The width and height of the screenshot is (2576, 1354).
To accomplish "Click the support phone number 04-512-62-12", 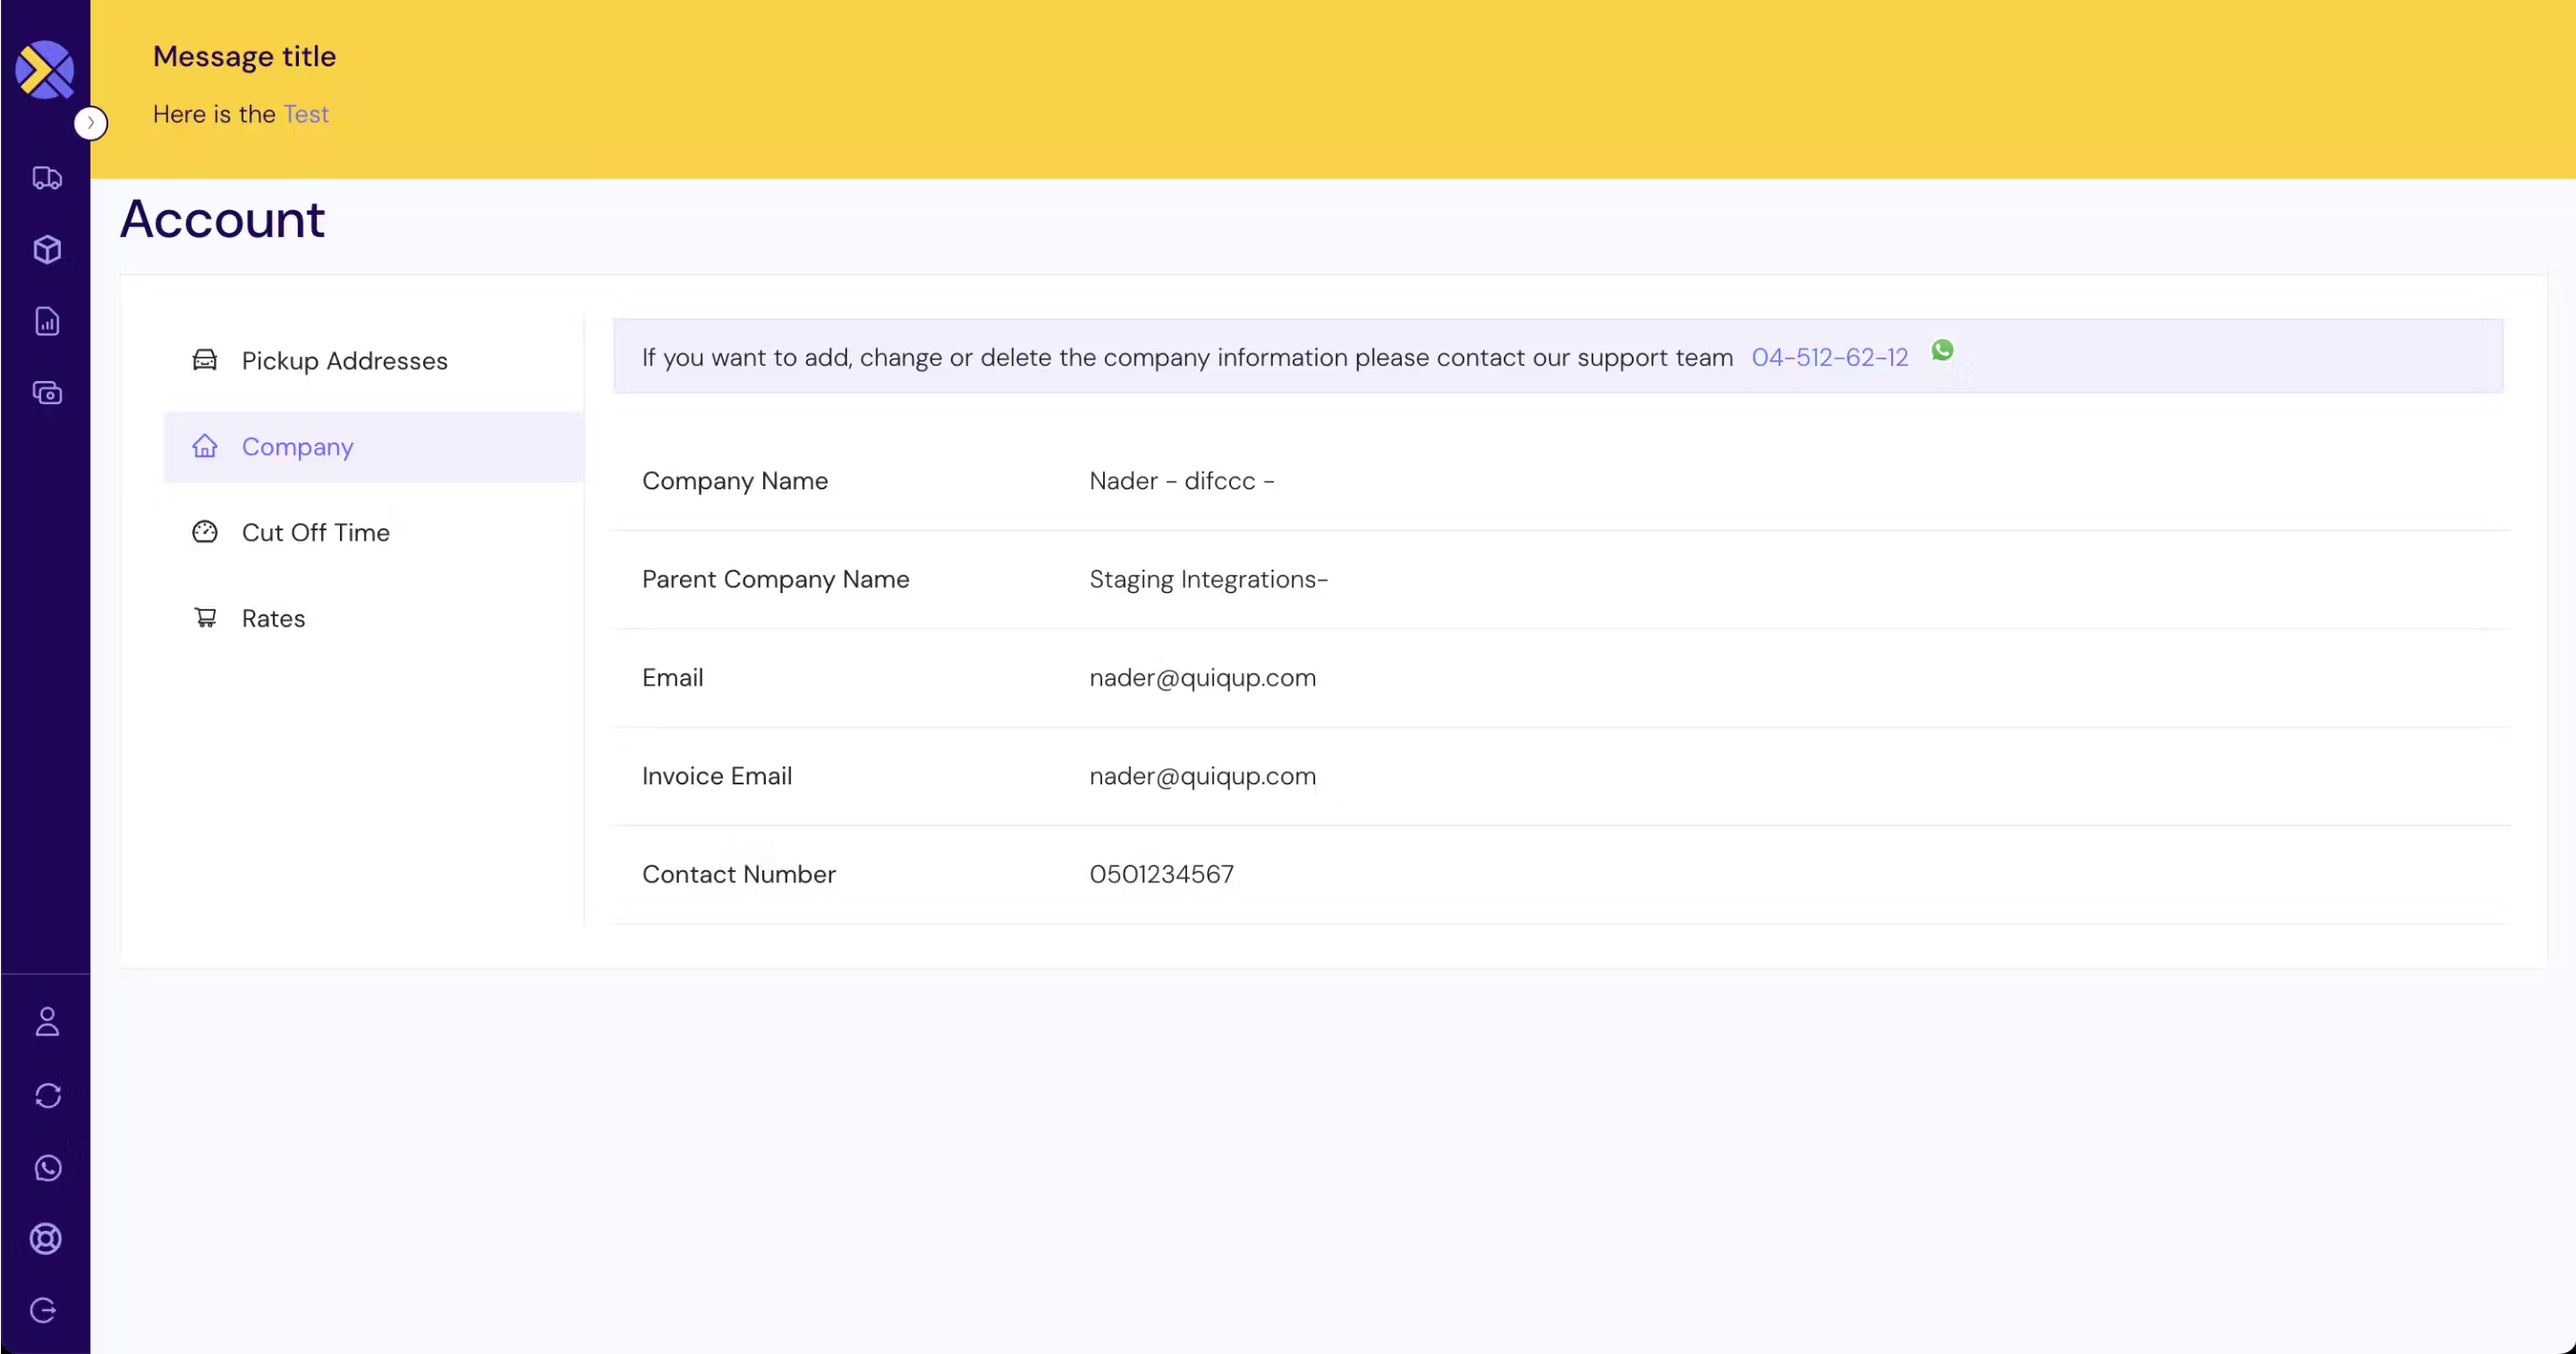I will pyautogui.click(x=1829, y=357).
